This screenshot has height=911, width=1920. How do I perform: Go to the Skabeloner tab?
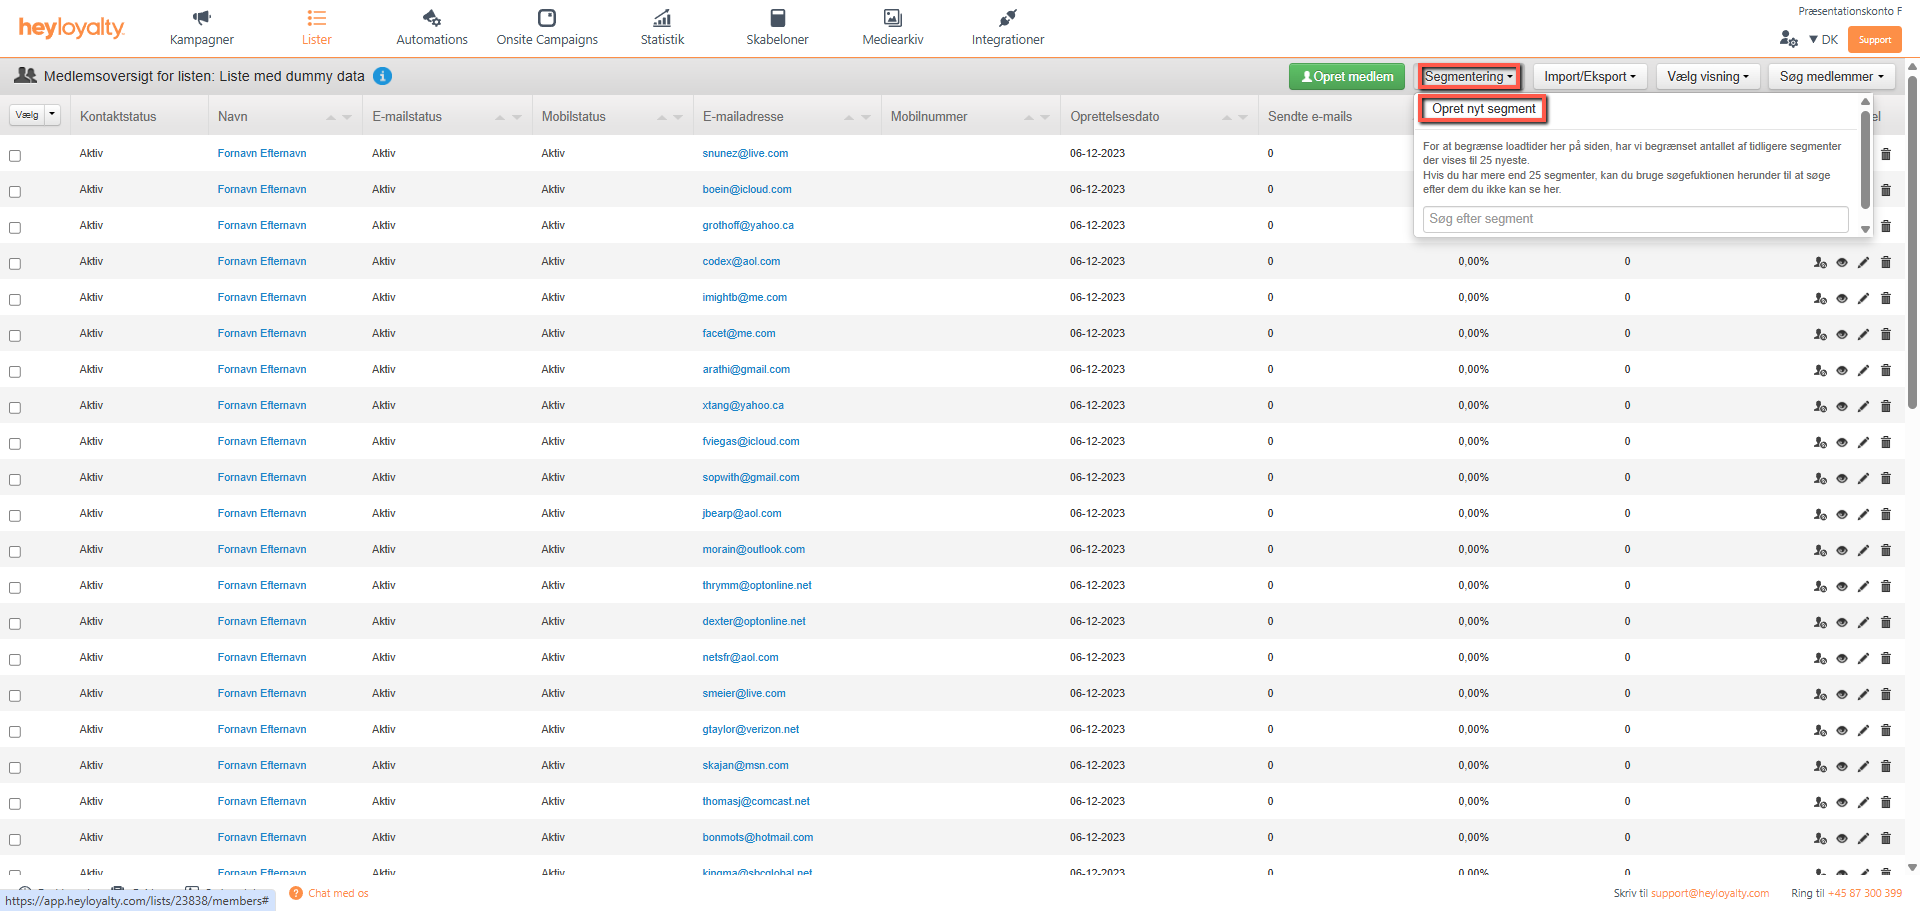pos(777,28)
